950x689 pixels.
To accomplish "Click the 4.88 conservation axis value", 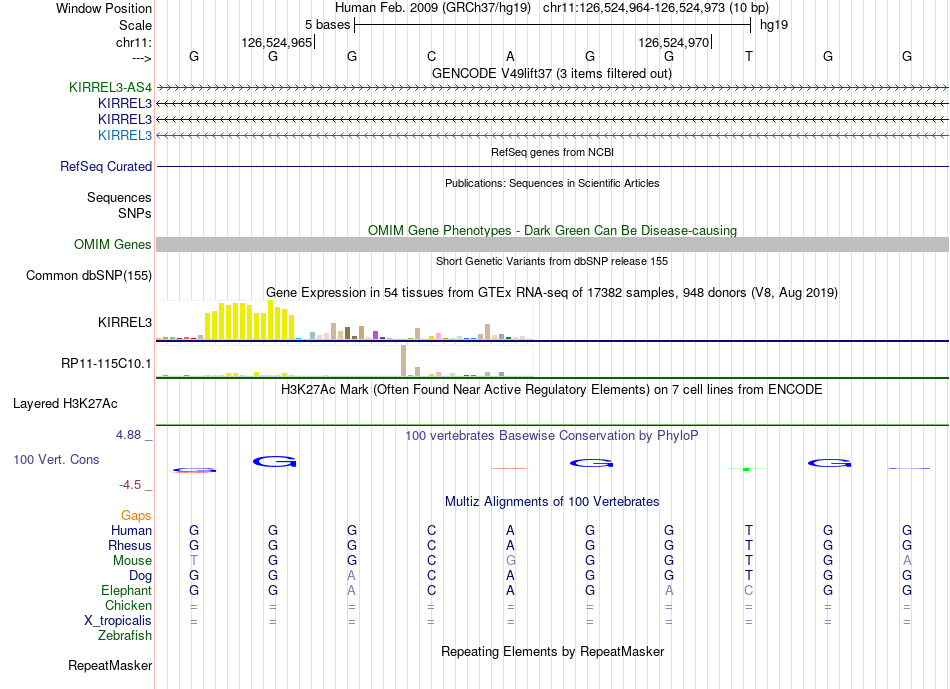I will pos(128,435).
